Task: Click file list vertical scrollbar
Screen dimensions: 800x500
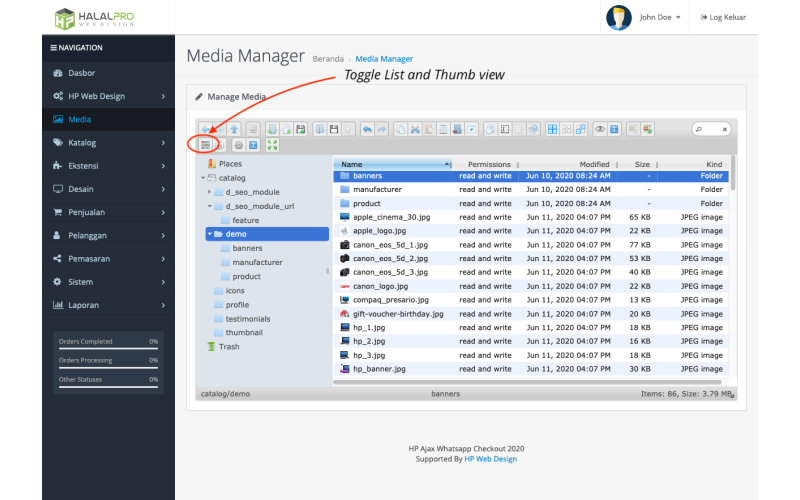Action: coord(733,172)
